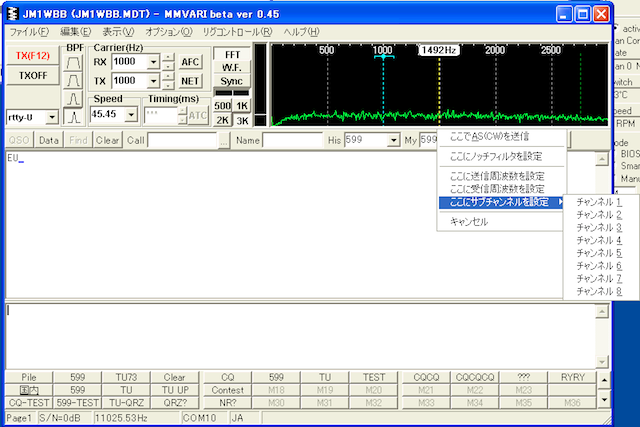Choose ここに送信周波数を設定

click(501, 176)
